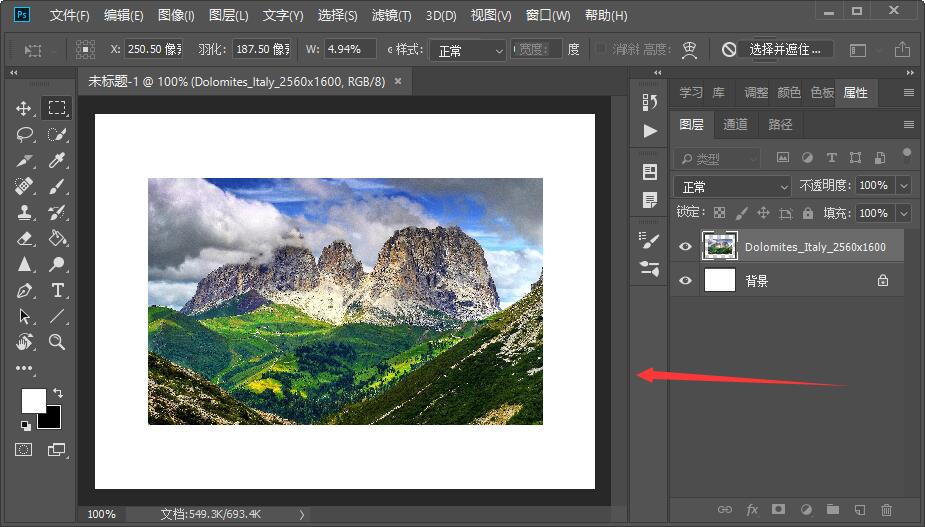Open the Brush Settings panel icon
Viewport: 925px width, 527px height.
pos(650,241)
